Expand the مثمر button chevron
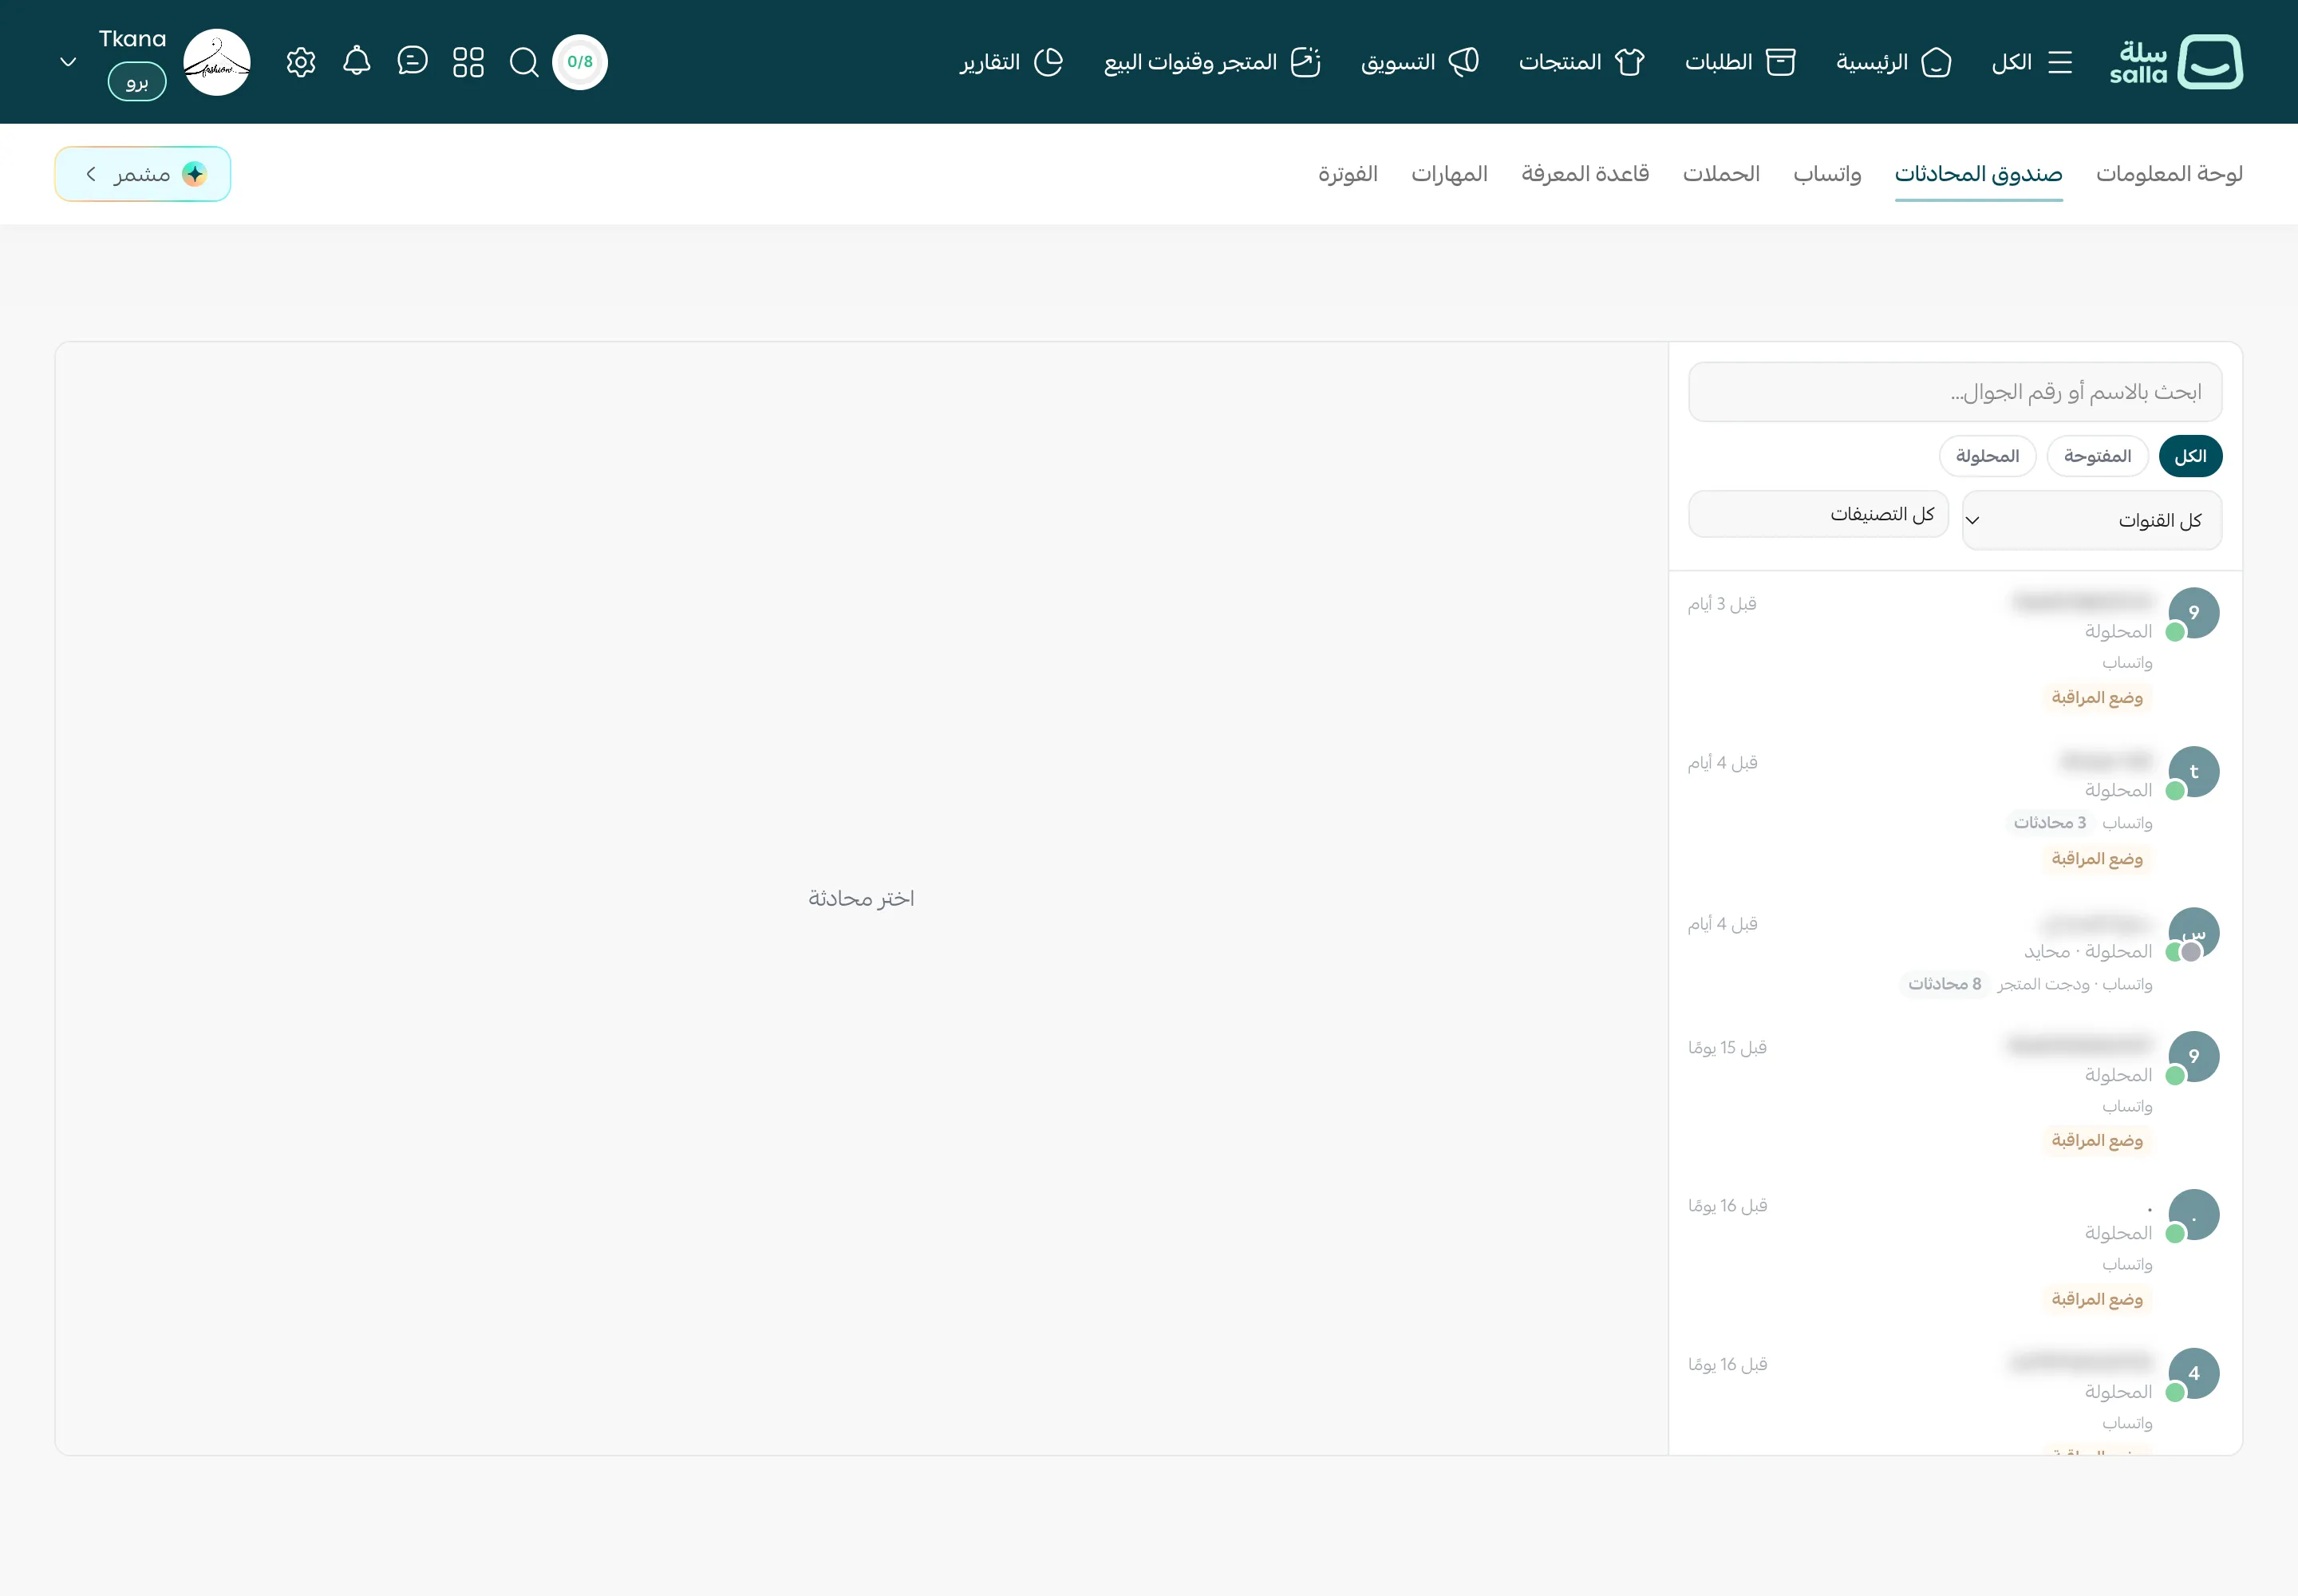This screenshot has width=2298, height=1596. pos(91,174)
